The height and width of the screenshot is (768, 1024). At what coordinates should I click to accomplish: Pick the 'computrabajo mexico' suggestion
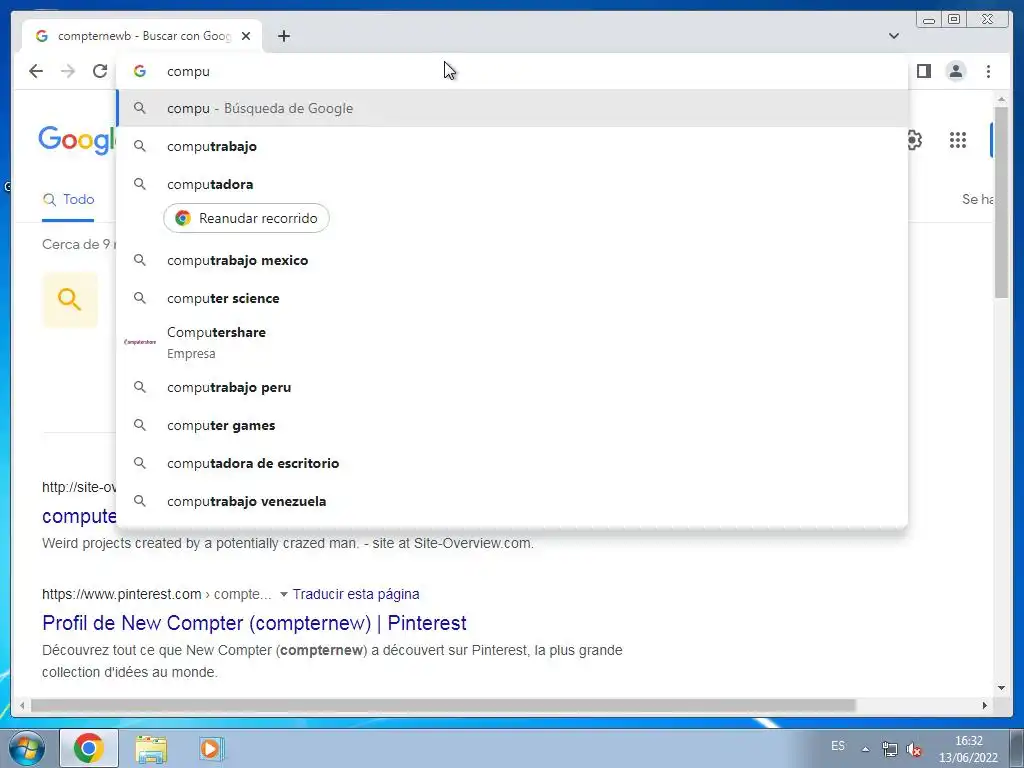[x=512, y=260]
